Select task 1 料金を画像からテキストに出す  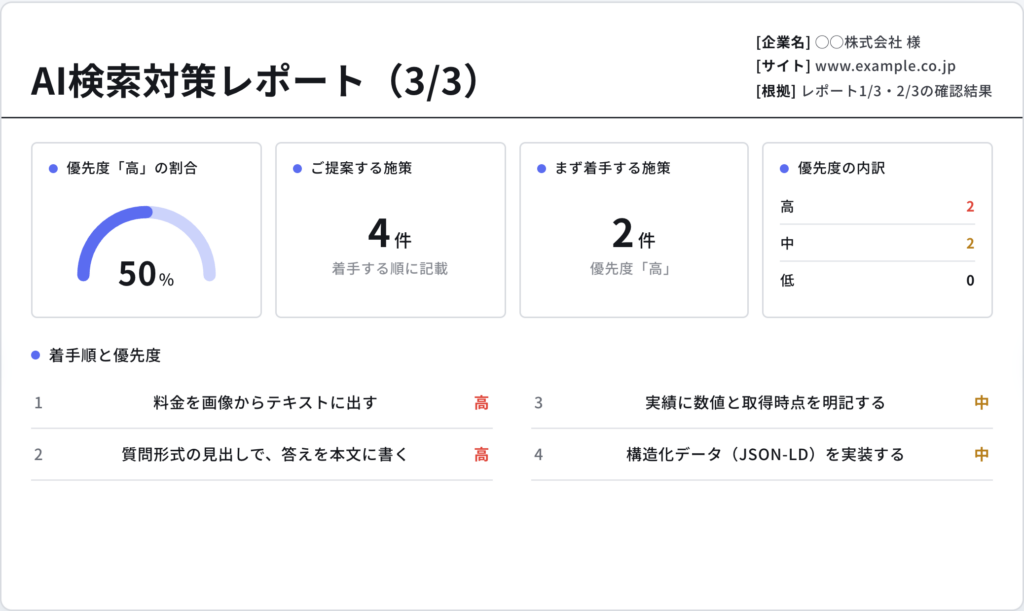click(262, 403)
